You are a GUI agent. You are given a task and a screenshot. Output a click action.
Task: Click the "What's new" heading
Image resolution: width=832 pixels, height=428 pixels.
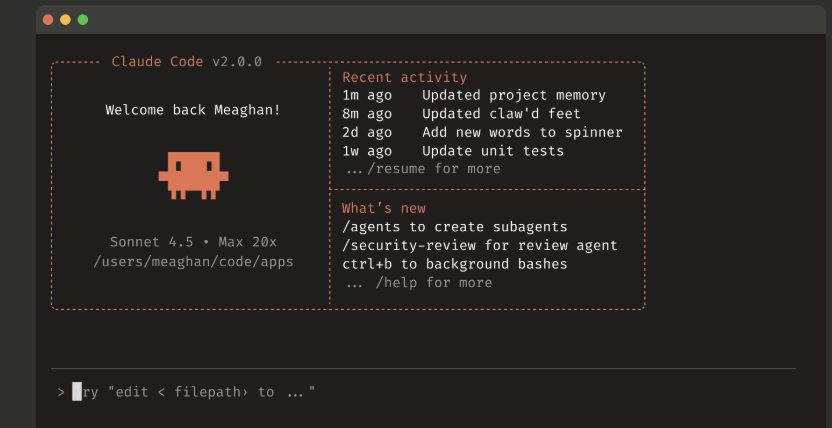tap(384, 208)
